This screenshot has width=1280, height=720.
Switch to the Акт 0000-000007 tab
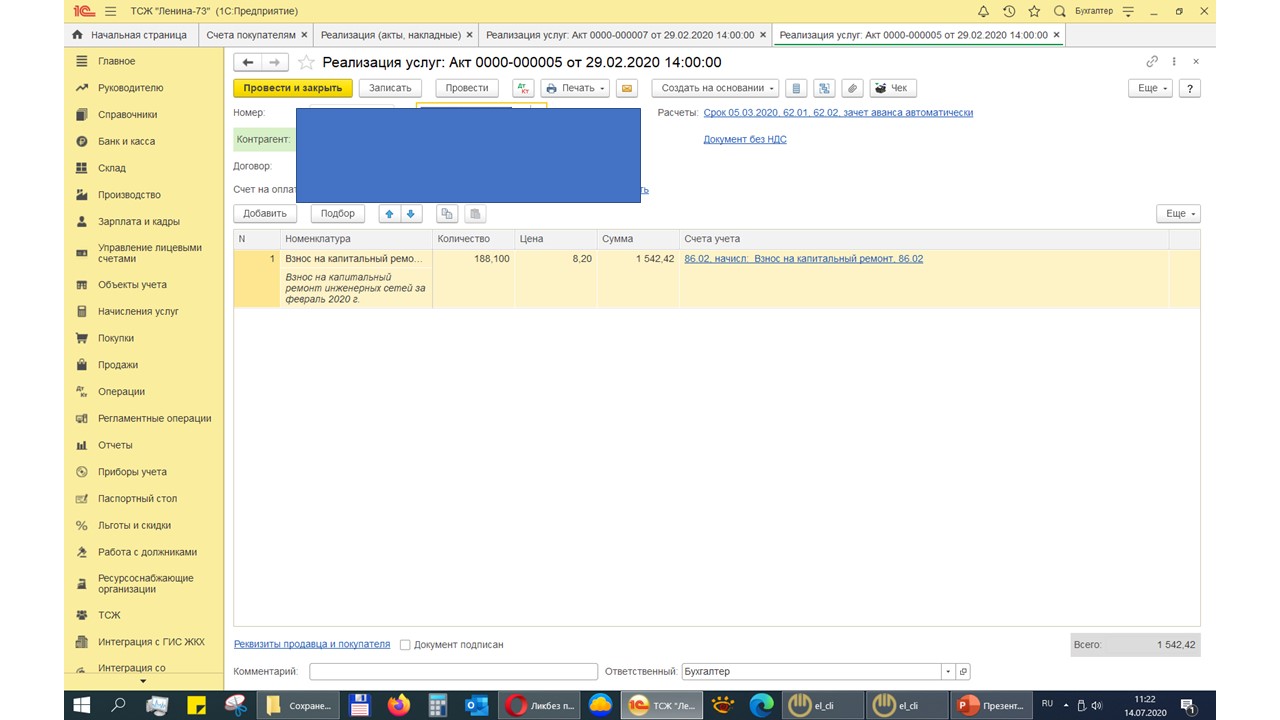click(620, 35)
